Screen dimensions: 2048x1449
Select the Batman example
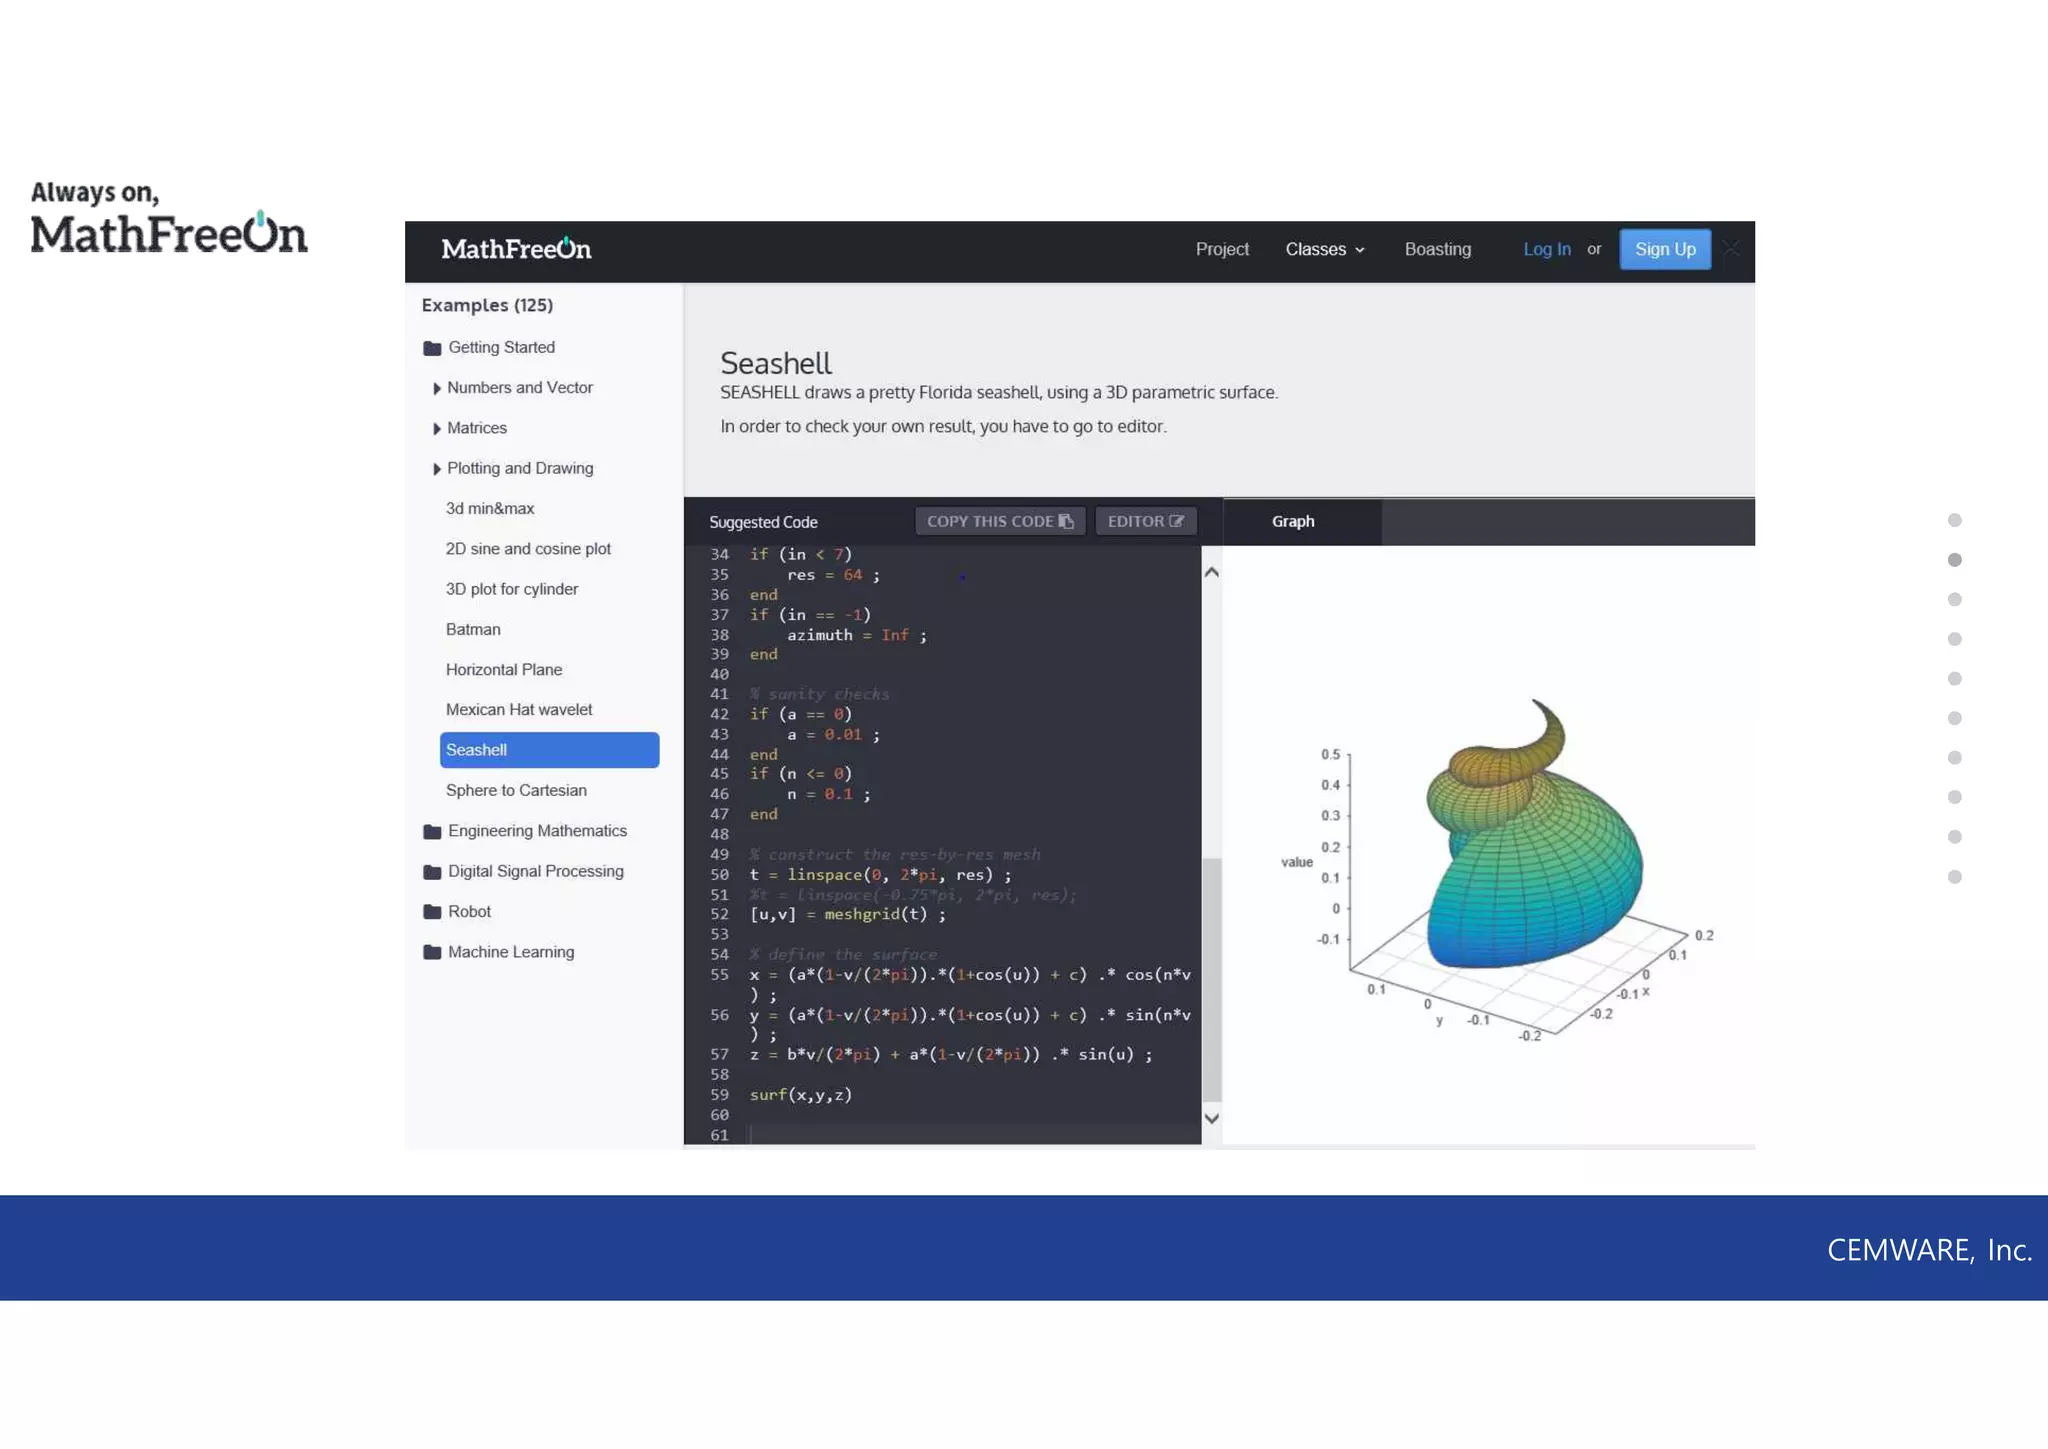coord(473,630)
